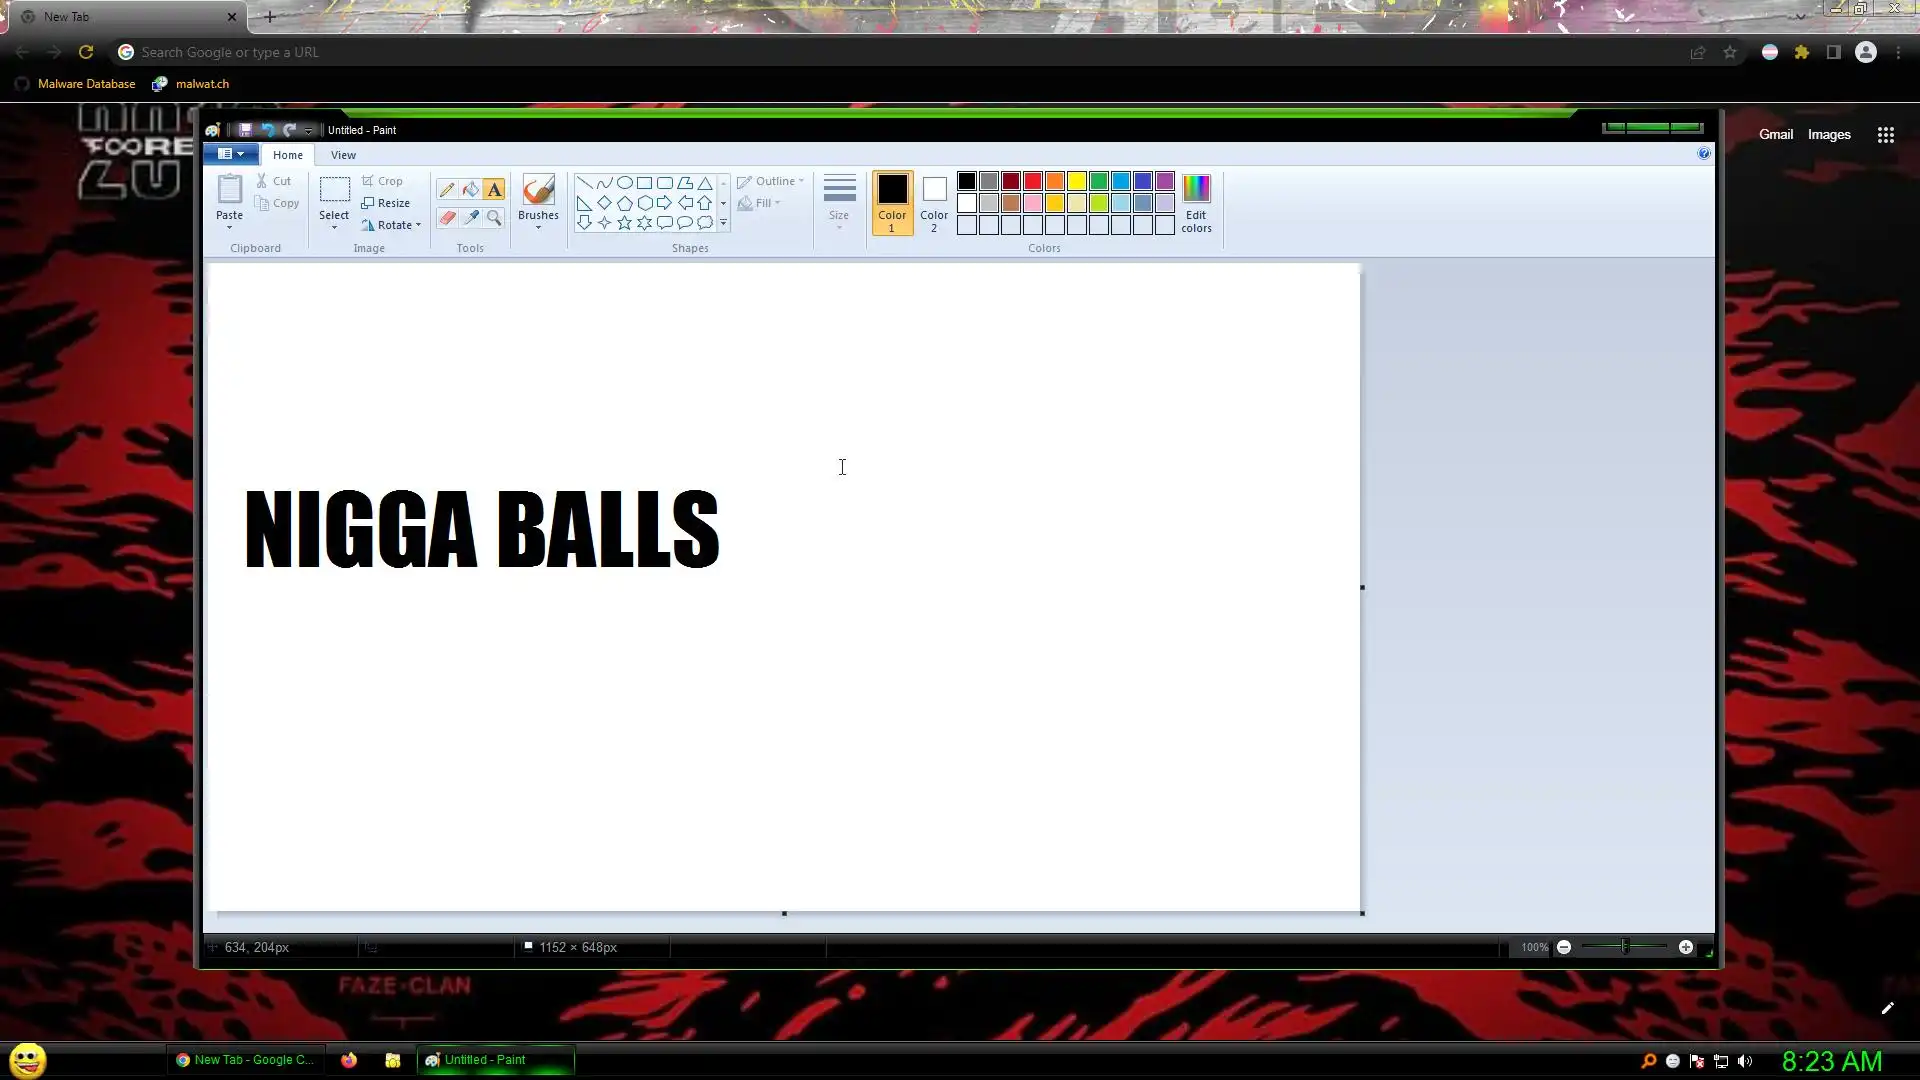Screen dimensions: 1920x1080
Task: Expand the Select tool dropdown arrow
Action: pos(334,228)
